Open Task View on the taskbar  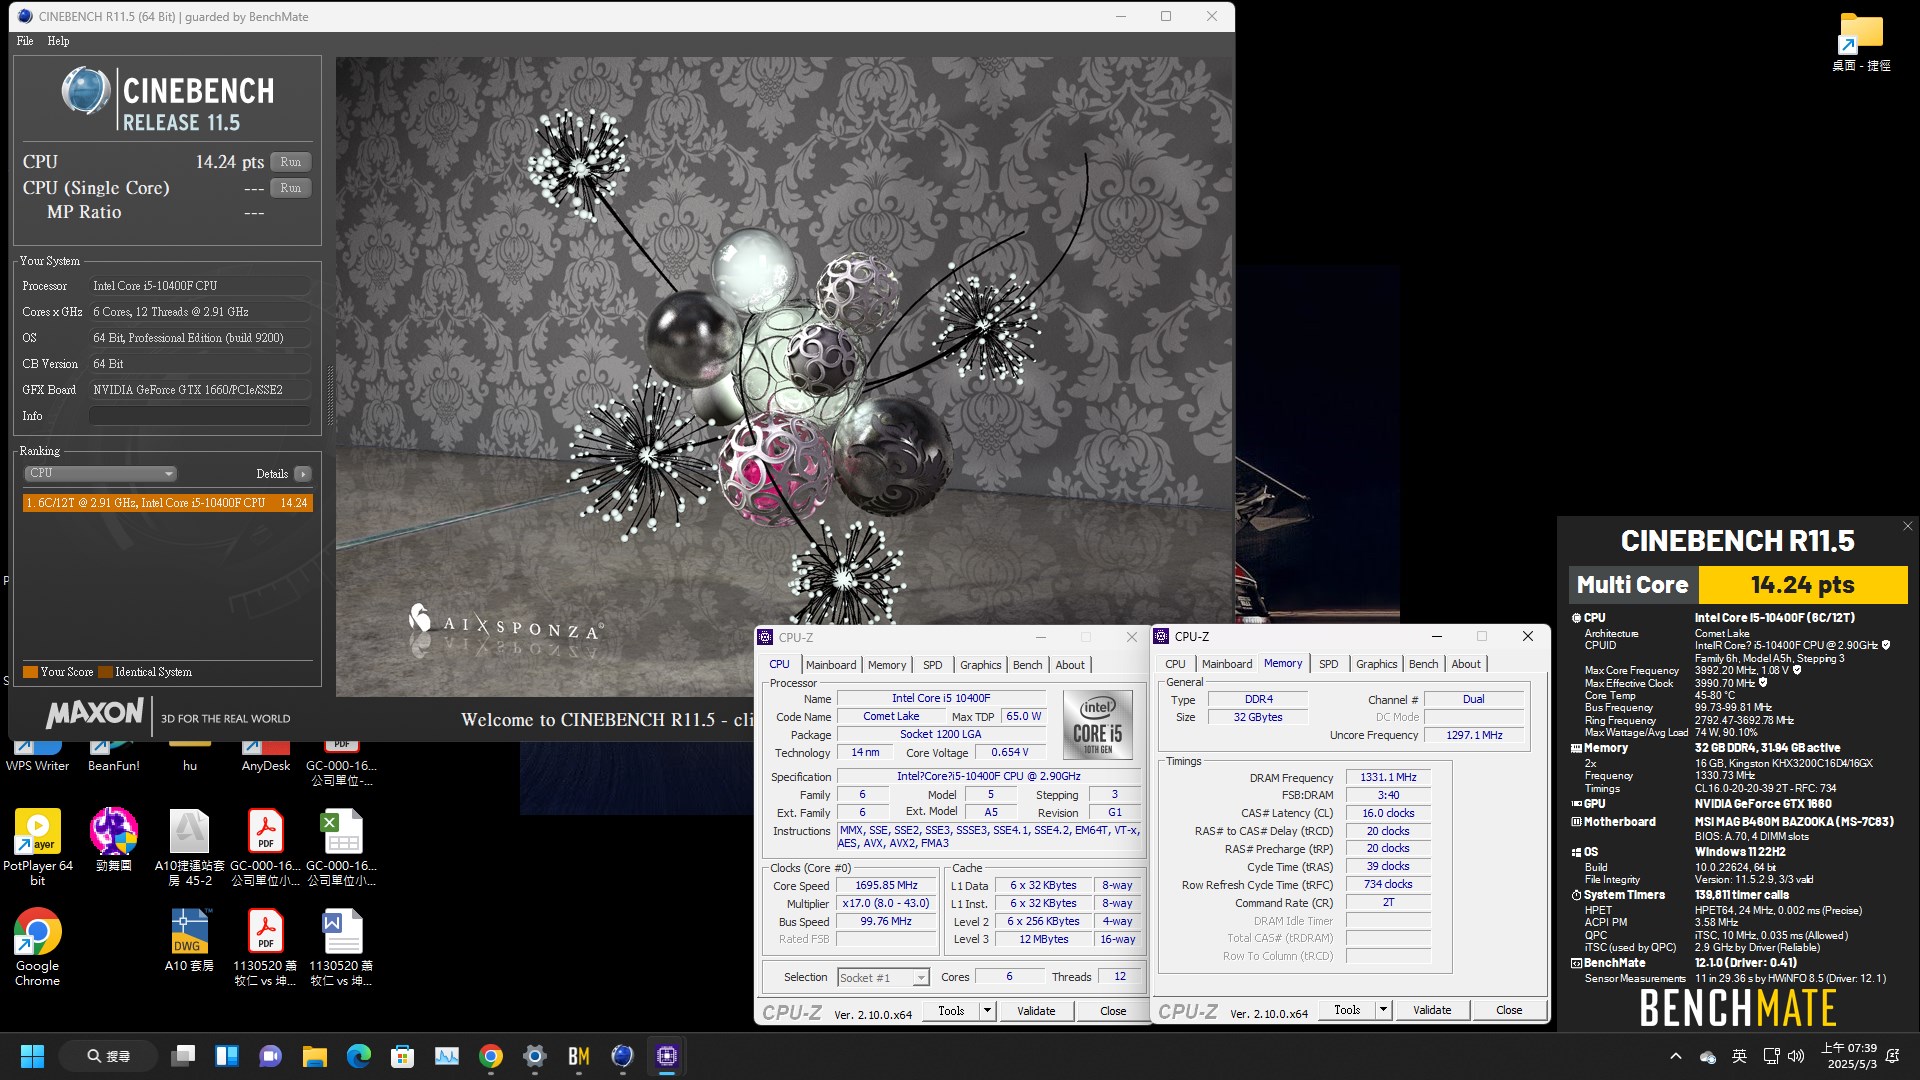click(183, 1056)
